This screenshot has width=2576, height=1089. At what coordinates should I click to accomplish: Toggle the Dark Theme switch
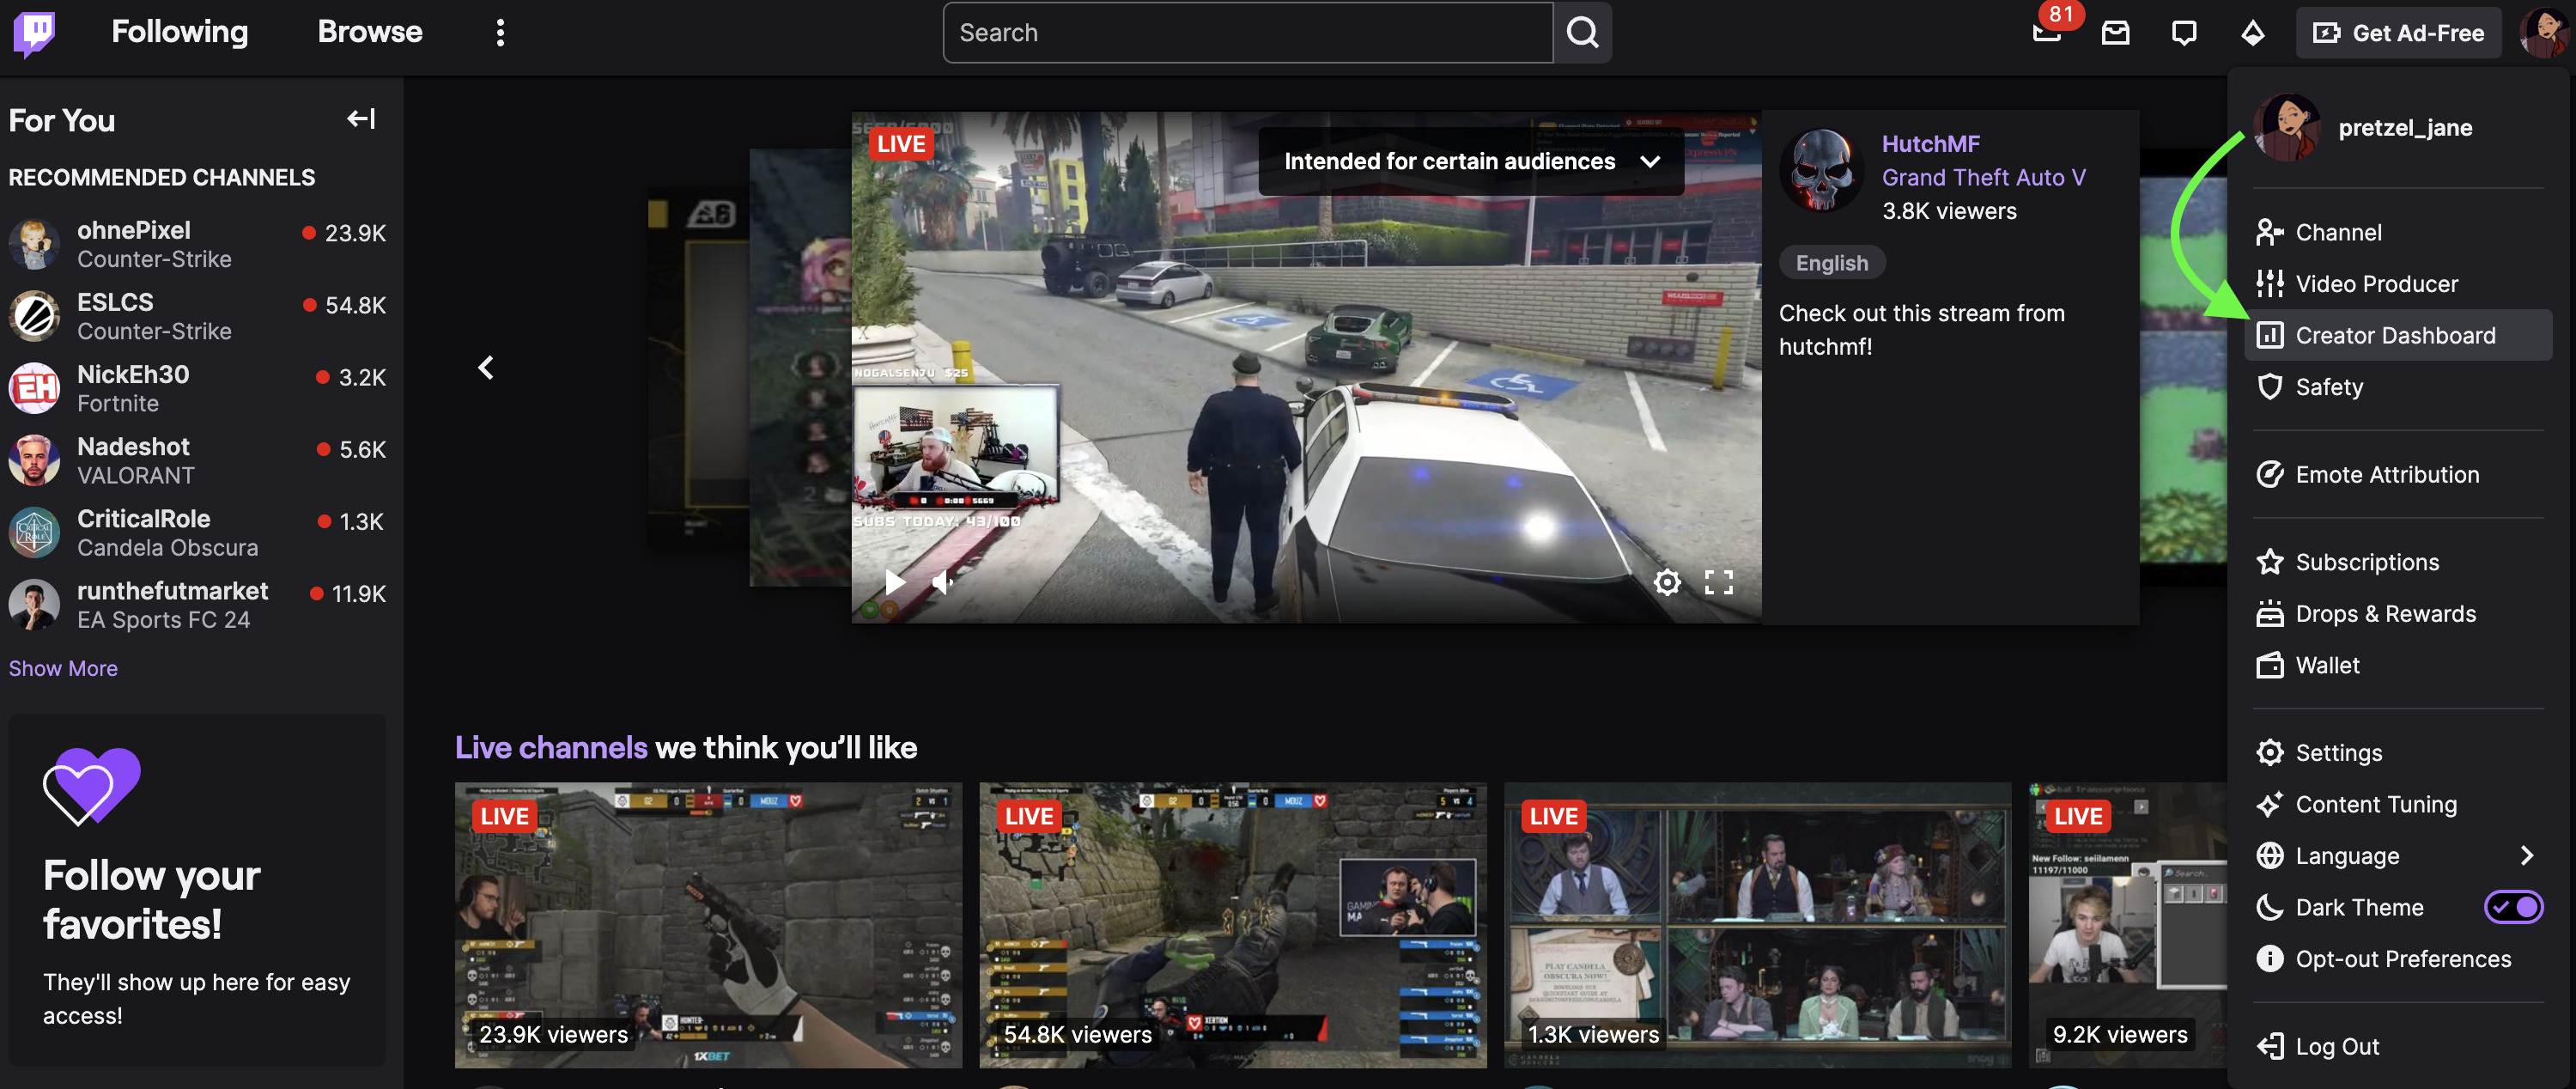[x=2513, y=907]
